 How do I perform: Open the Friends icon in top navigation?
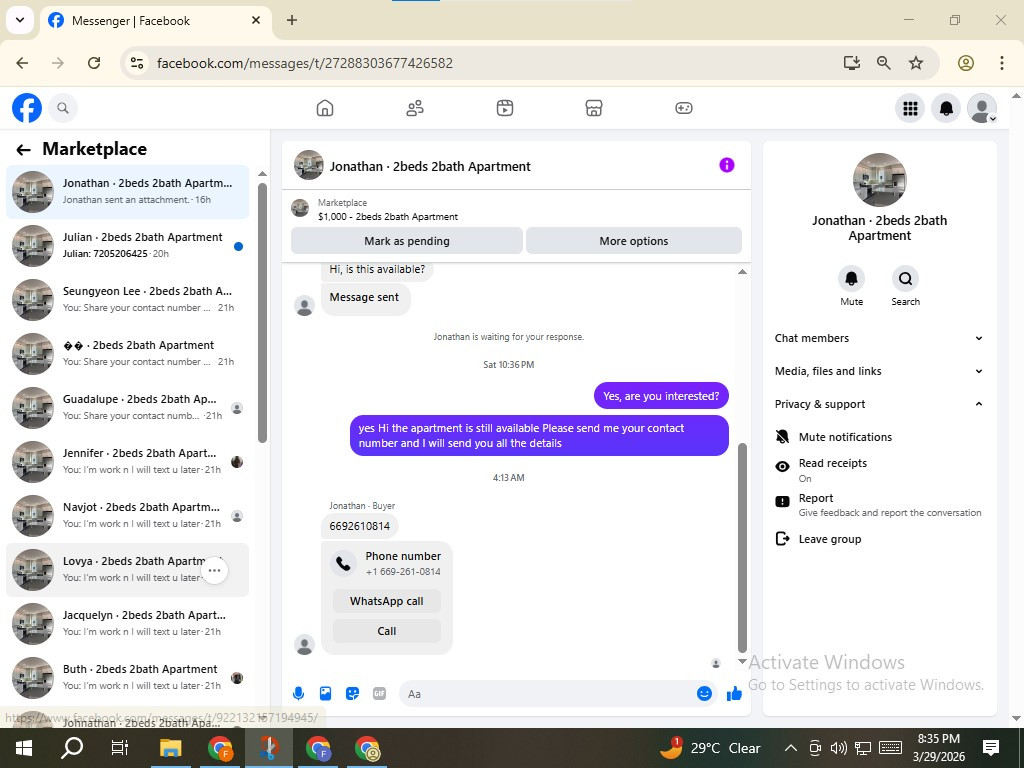[415, 108]
